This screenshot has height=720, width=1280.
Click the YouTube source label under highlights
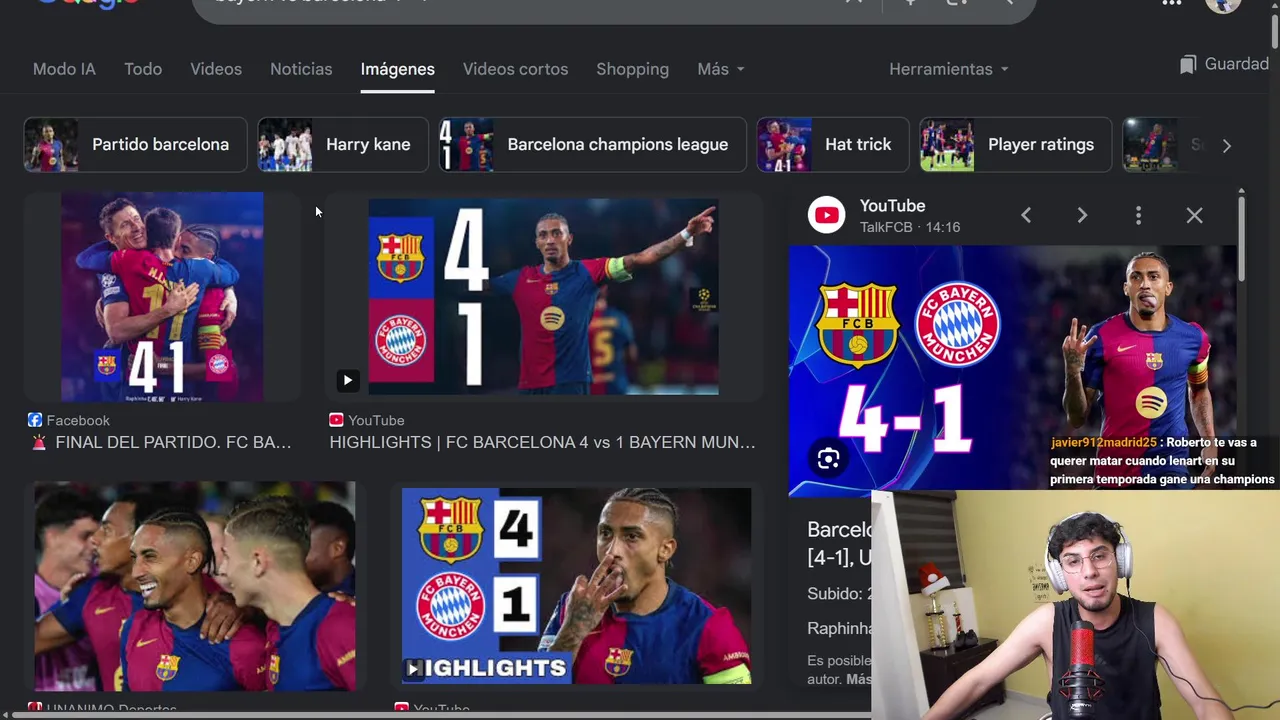(367, 420)
